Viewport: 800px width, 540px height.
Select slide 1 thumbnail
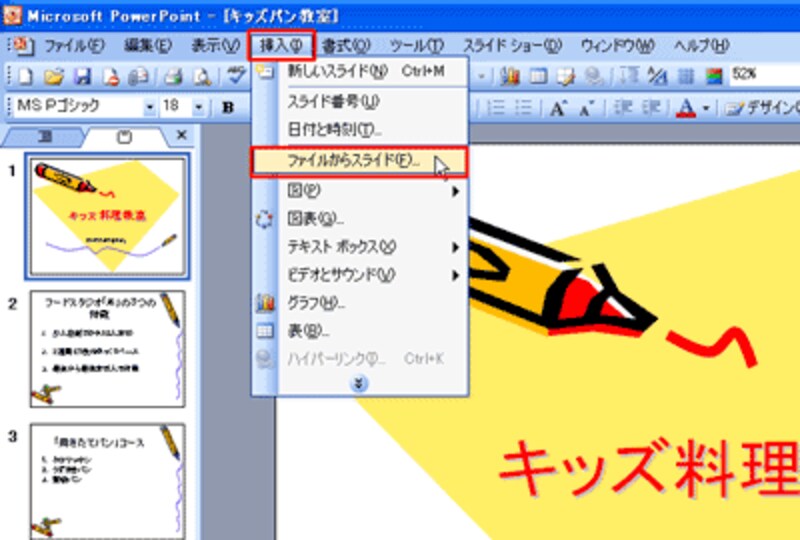(x=108, y=216)
